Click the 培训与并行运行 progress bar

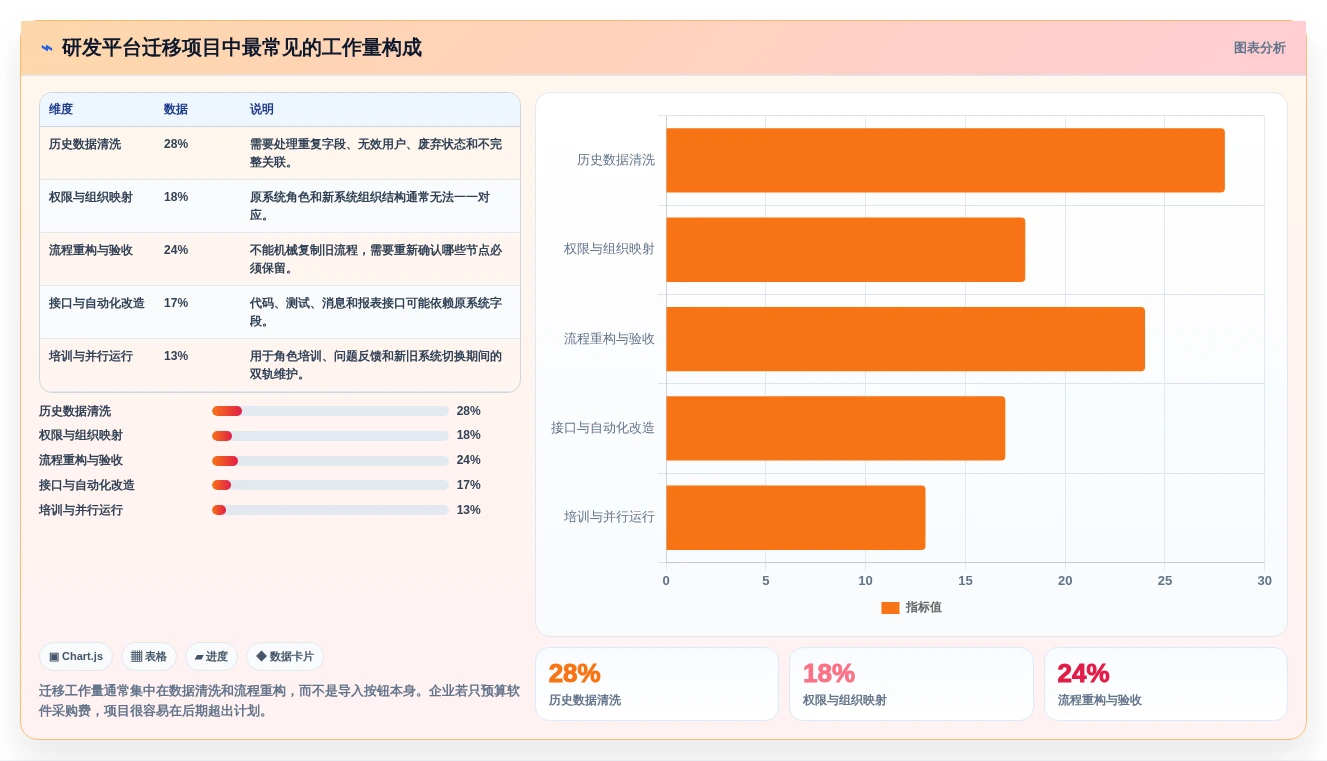(330, 510)
